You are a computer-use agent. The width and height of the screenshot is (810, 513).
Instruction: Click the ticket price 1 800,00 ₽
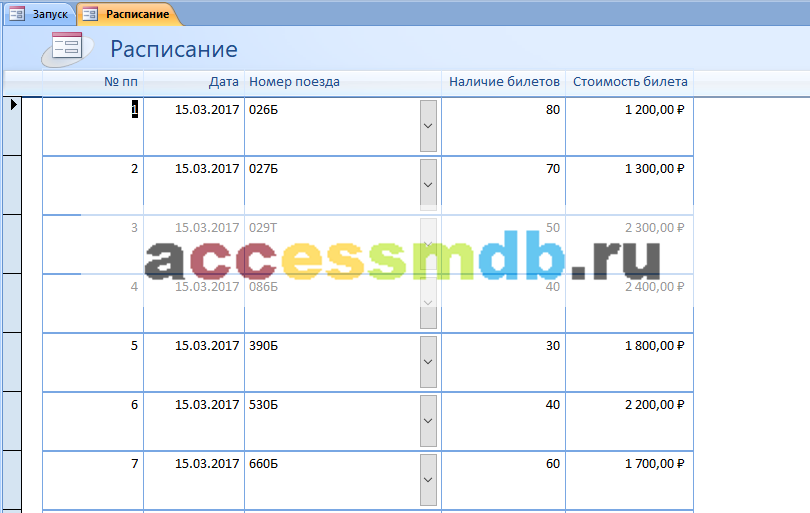coord(655,346)
